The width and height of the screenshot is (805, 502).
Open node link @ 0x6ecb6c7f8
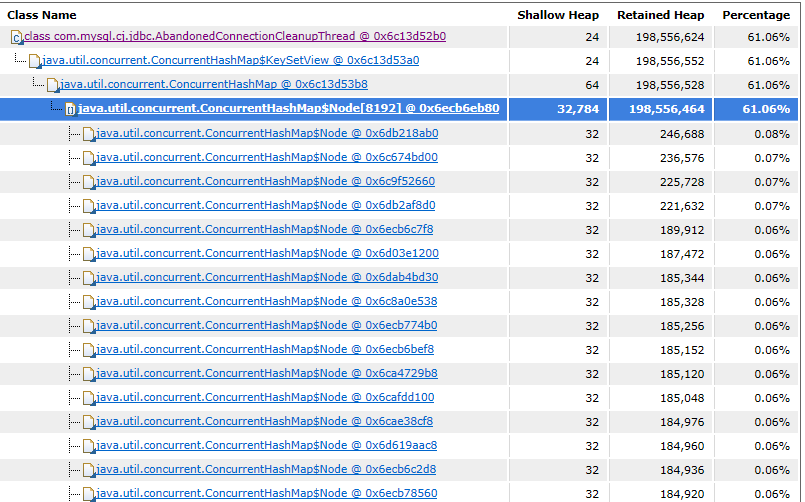(265, 229)
